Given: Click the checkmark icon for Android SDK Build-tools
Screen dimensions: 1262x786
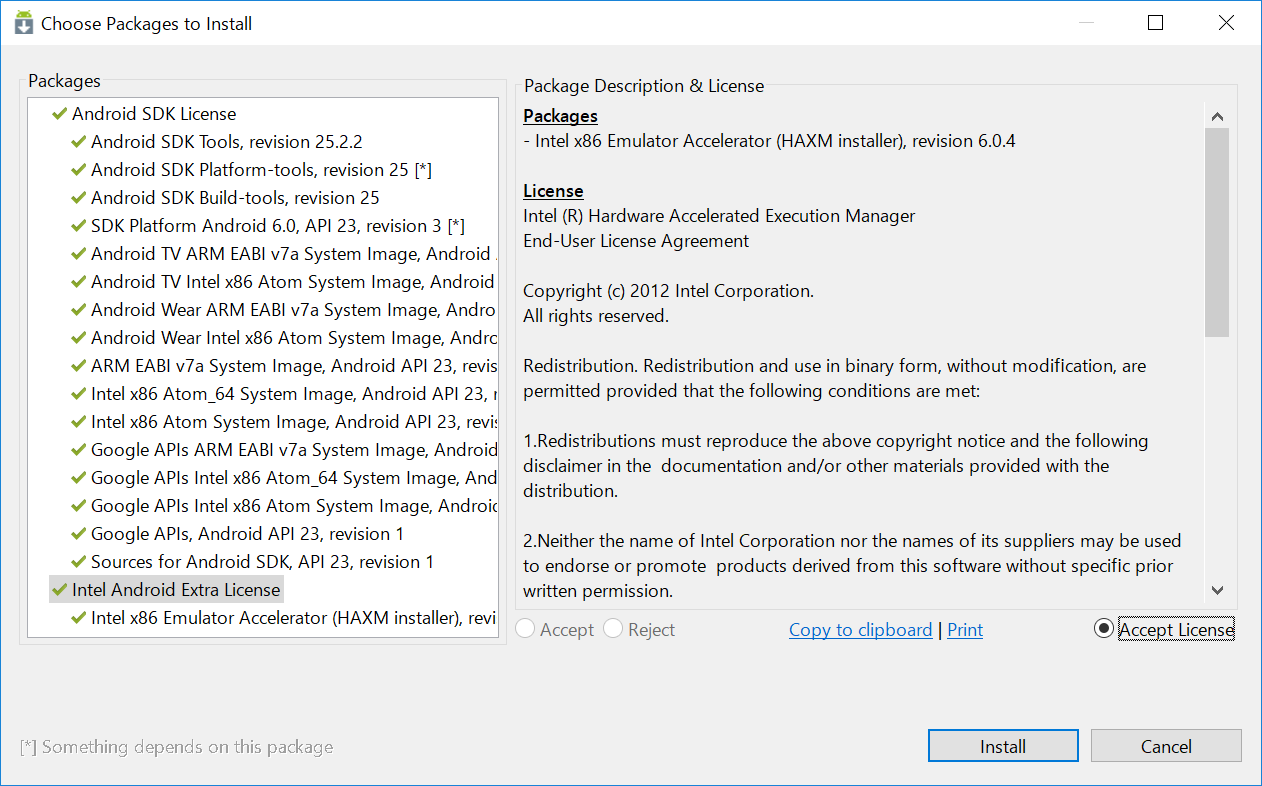Looking at the screenshot, I should click(x=78, y=198).
